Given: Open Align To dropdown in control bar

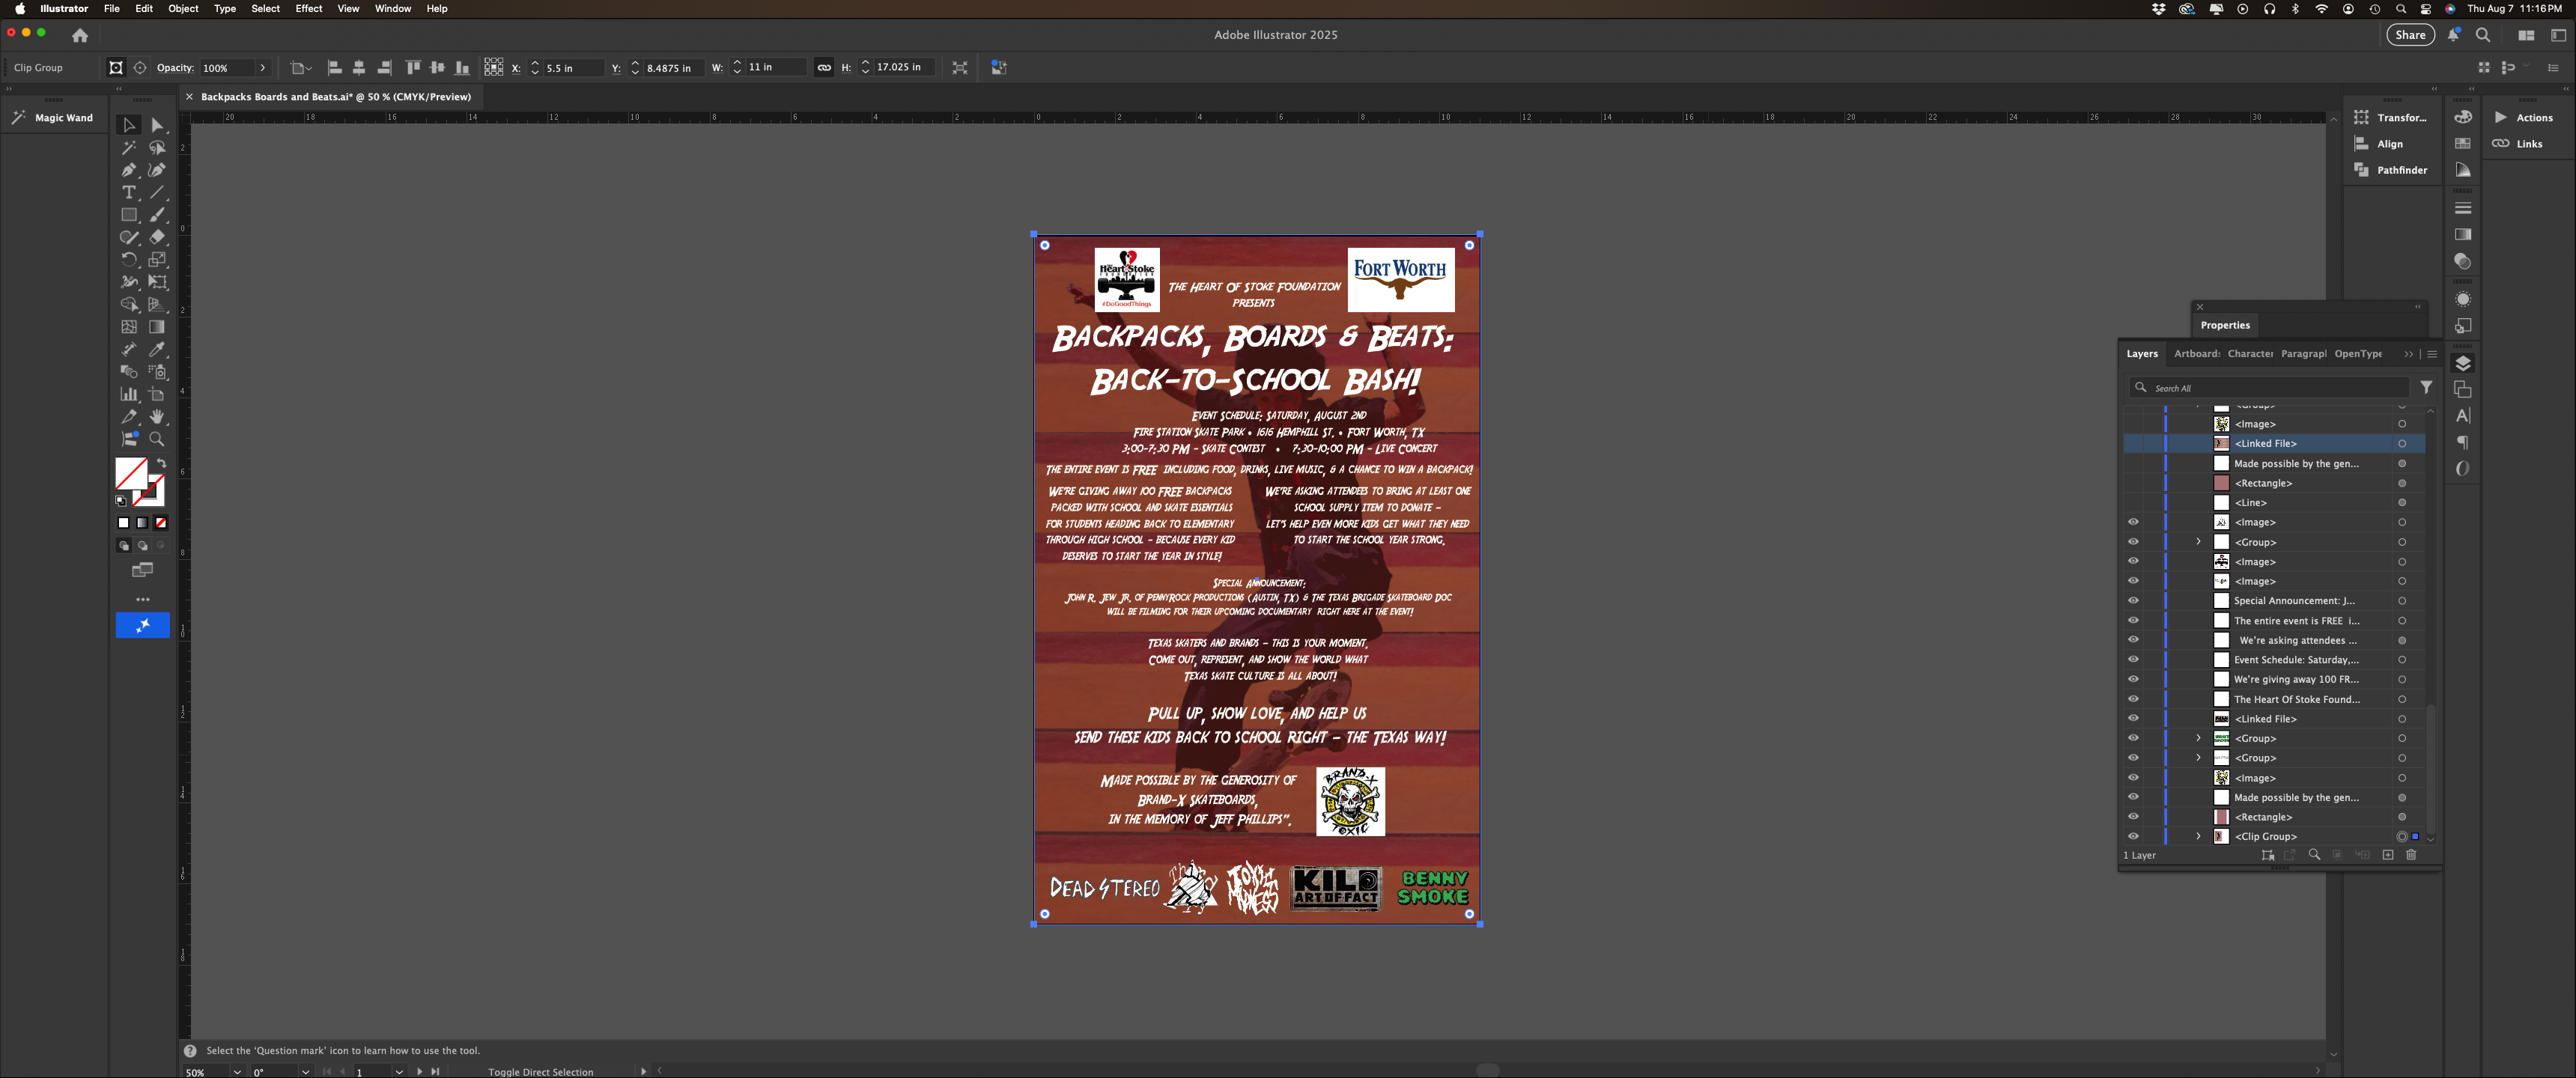Looking at the screenshot, I should [301, 68].
